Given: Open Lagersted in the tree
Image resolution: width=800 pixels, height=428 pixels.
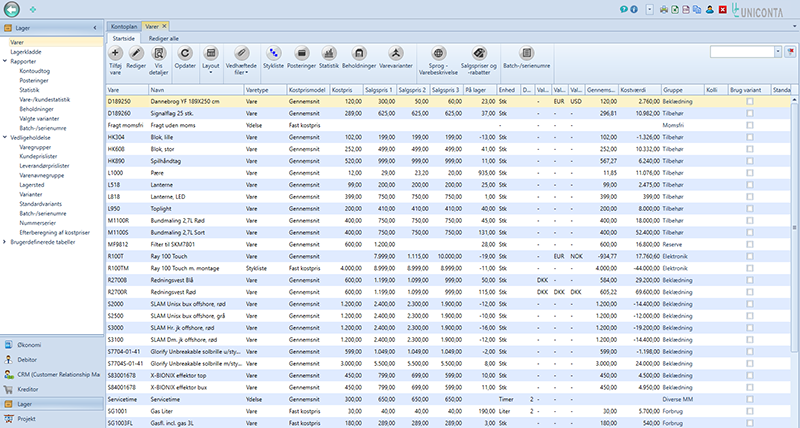Looking at the screenshot, I should [x=32, y=185].
